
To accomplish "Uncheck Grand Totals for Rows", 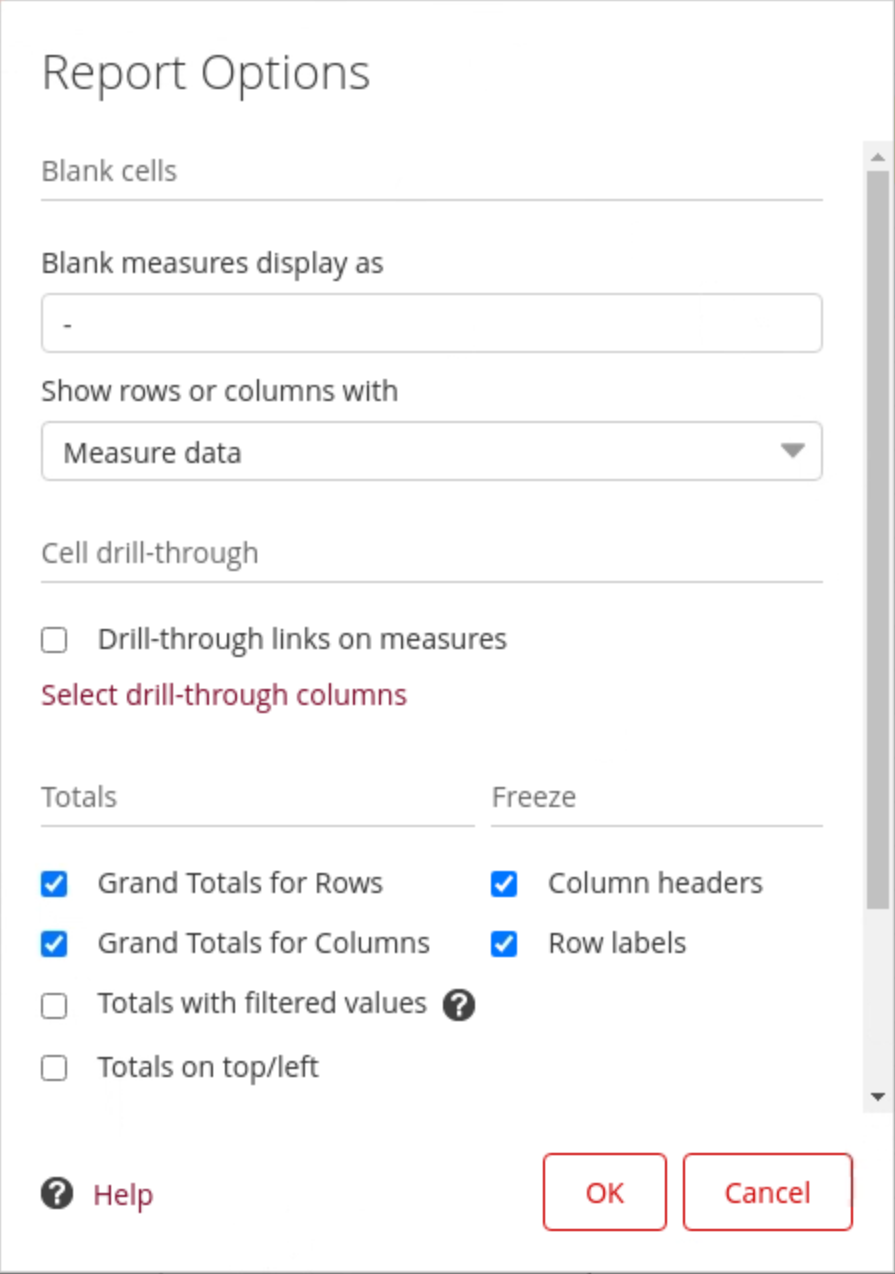I will [x=55, y=884].
